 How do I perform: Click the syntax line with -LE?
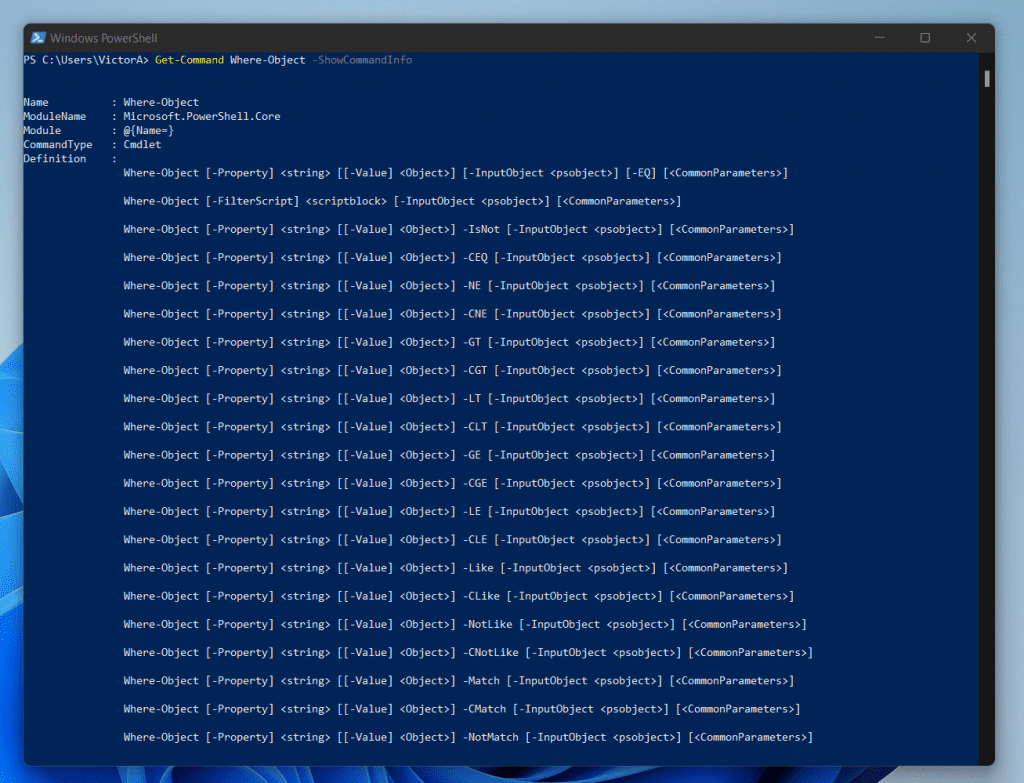point(449,511)
